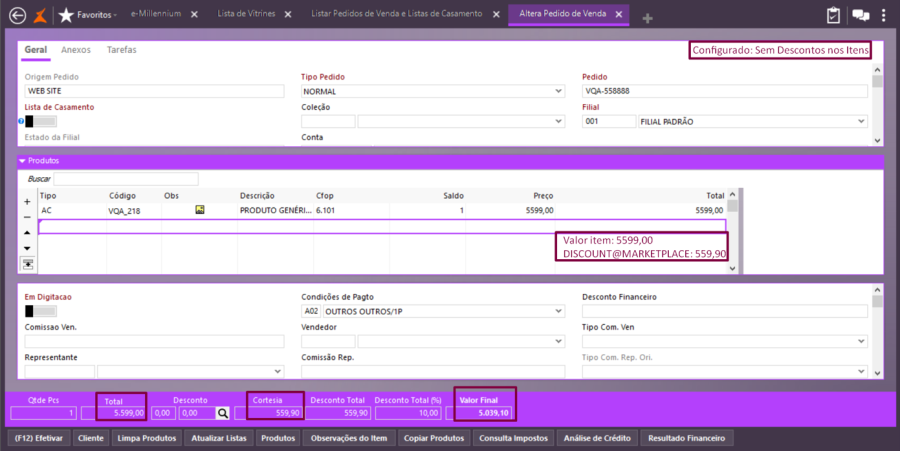Add a new tab with plus icon
Screen dimensions: 900x451
point(647,18)
